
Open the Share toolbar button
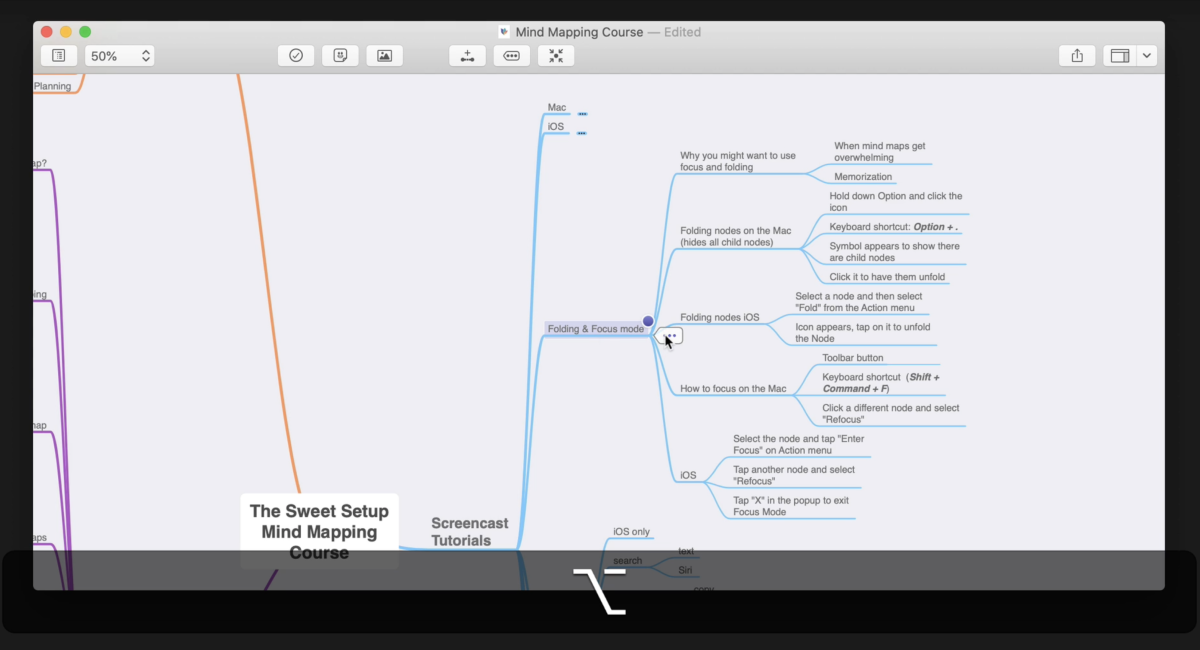click(x=1077, y=56)
